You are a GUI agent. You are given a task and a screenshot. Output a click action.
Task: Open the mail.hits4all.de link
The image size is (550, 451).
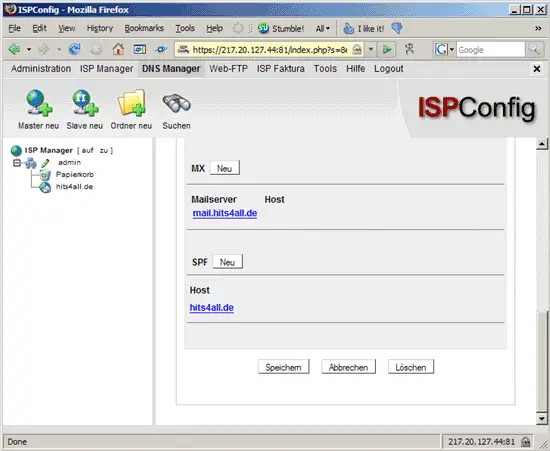pos(225,213)
